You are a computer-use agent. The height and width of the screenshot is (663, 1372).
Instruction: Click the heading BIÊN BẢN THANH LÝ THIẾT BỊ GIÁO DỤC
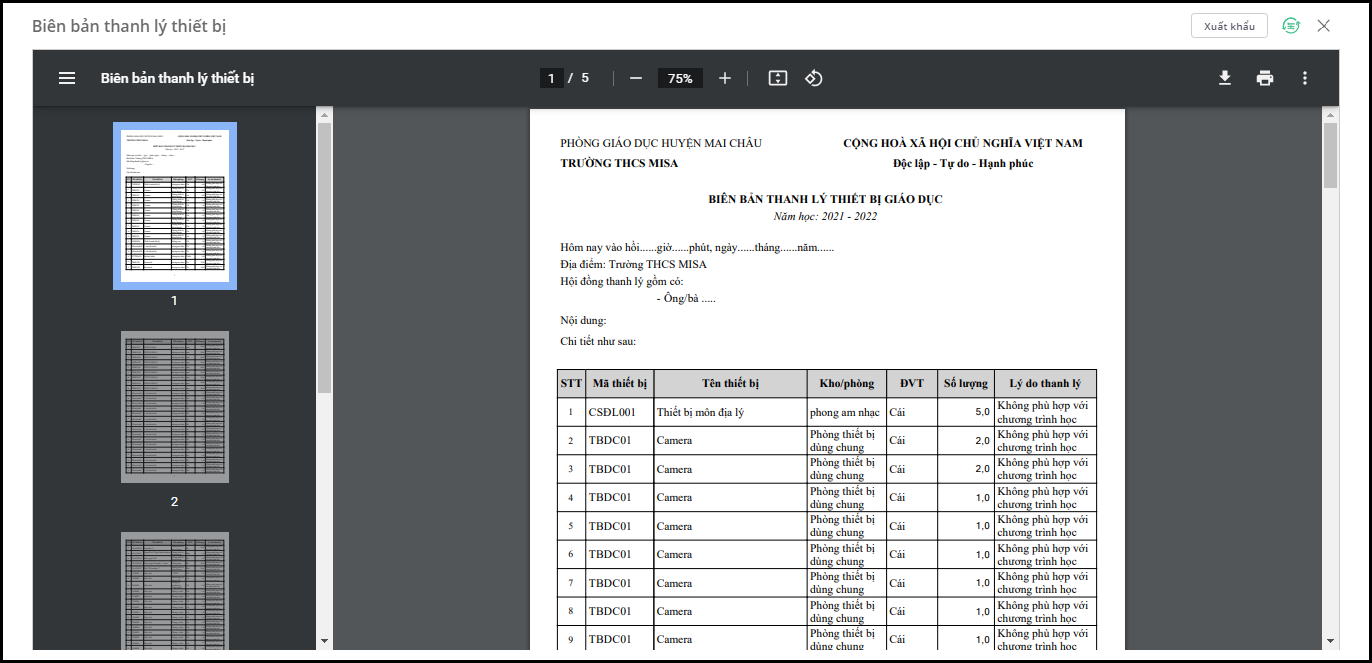tap(825, 199)
